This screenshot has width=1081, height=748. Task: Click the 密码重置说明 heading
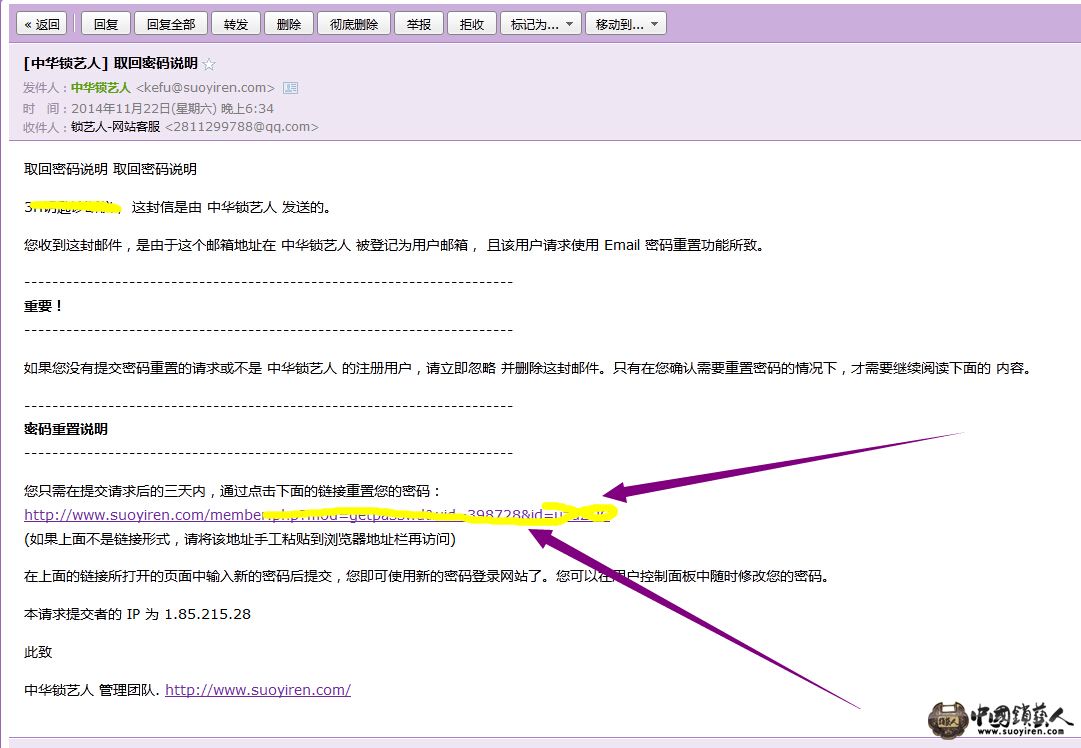tap(65, 429)
